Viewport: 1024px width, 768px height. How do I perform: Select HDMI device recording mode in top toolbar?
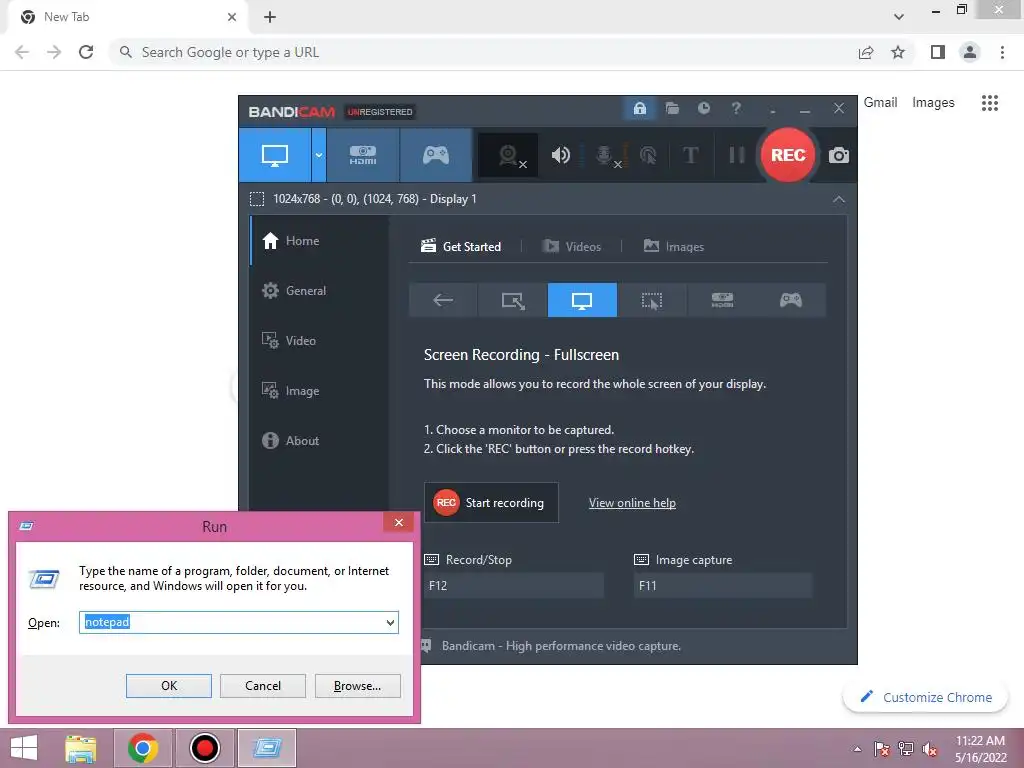pyautogui.click(x=363, y=155)
